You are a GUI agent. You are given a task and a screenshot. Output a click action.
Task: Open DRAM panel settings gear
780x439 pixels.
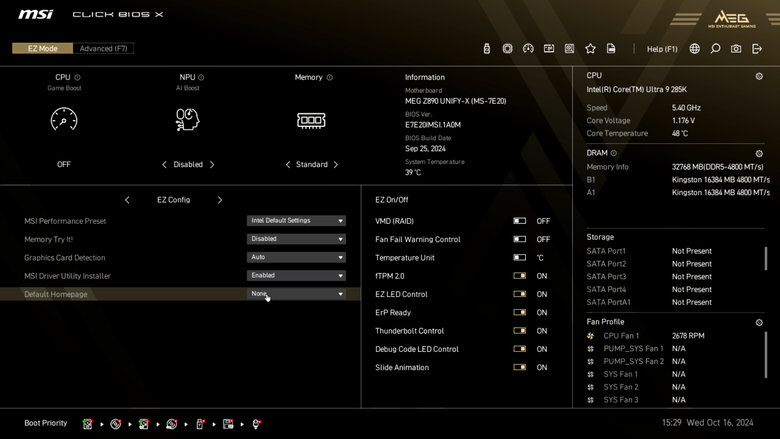pyautogui.click(x=759, y=154)
